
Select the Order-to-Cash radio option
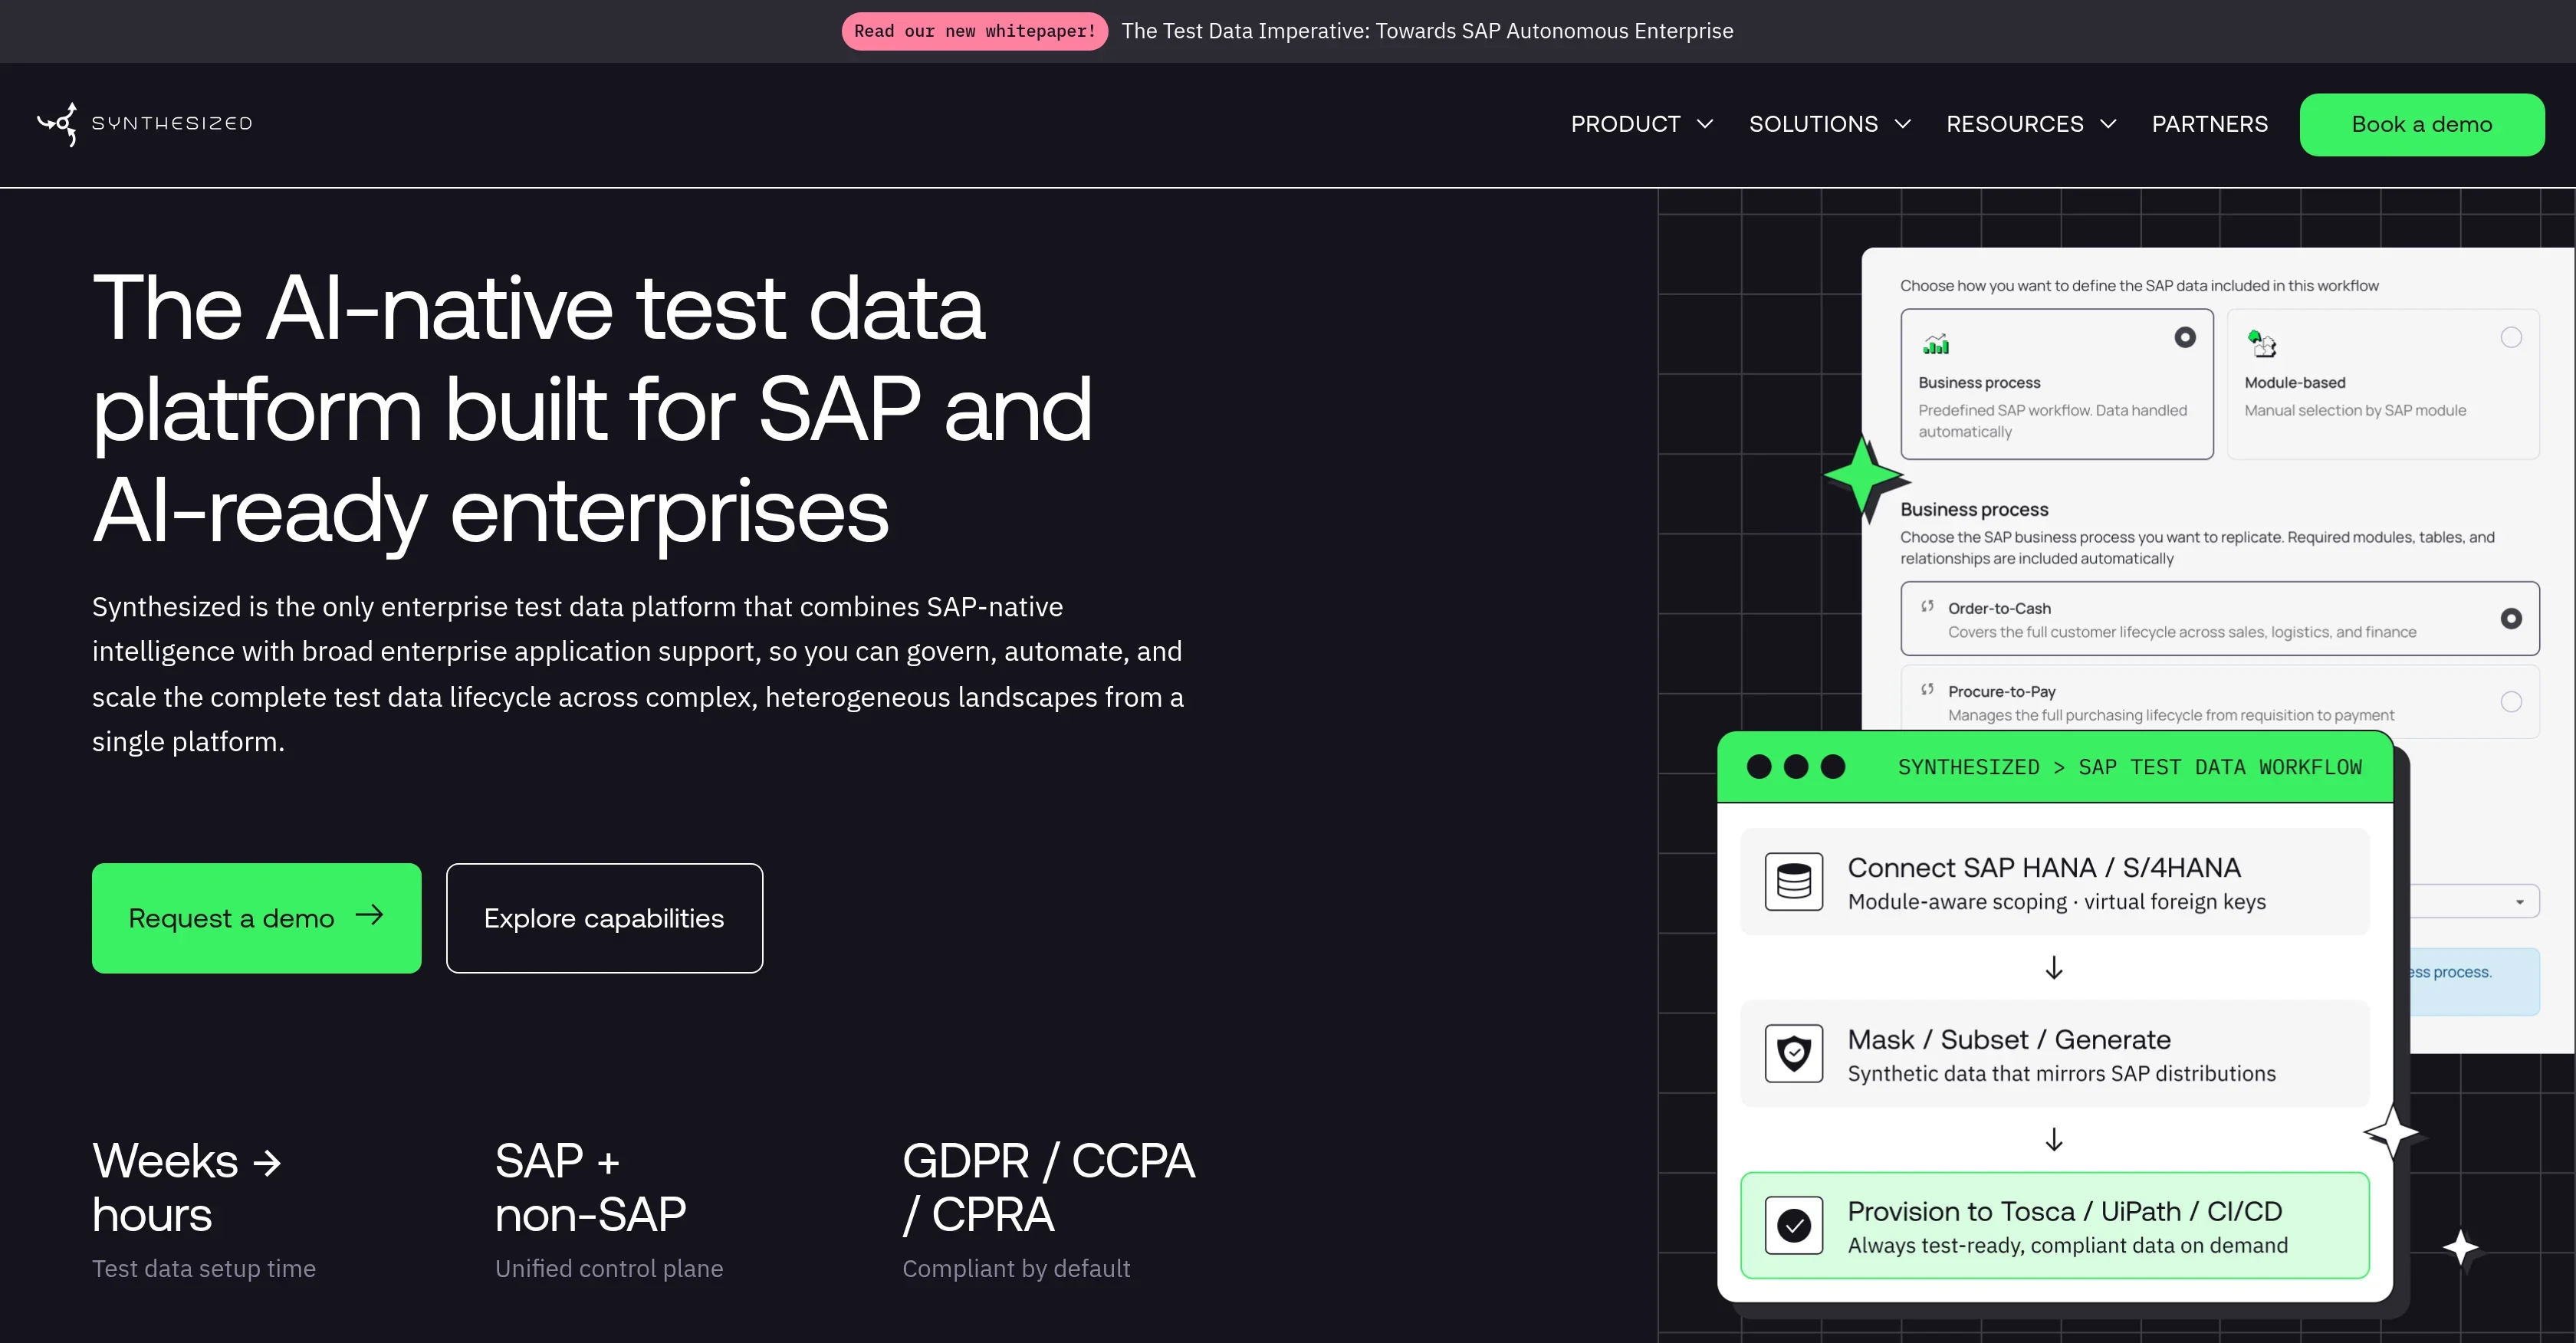[2511, 619]
